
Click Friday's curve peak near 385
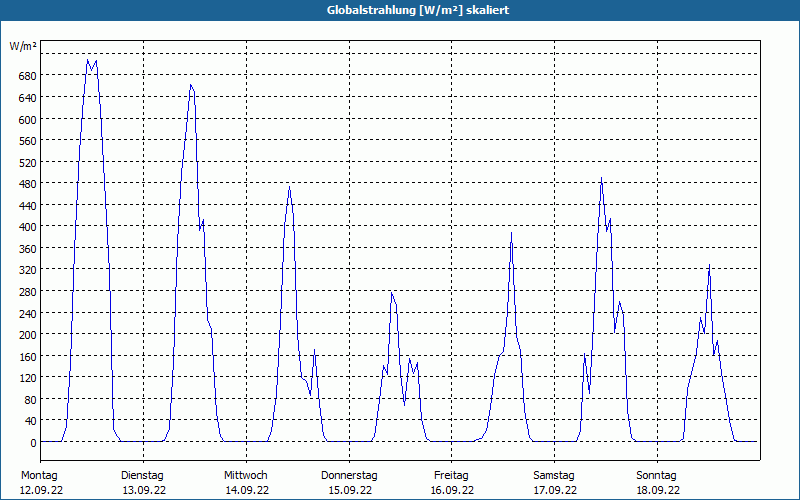click(x=511, y=233)
